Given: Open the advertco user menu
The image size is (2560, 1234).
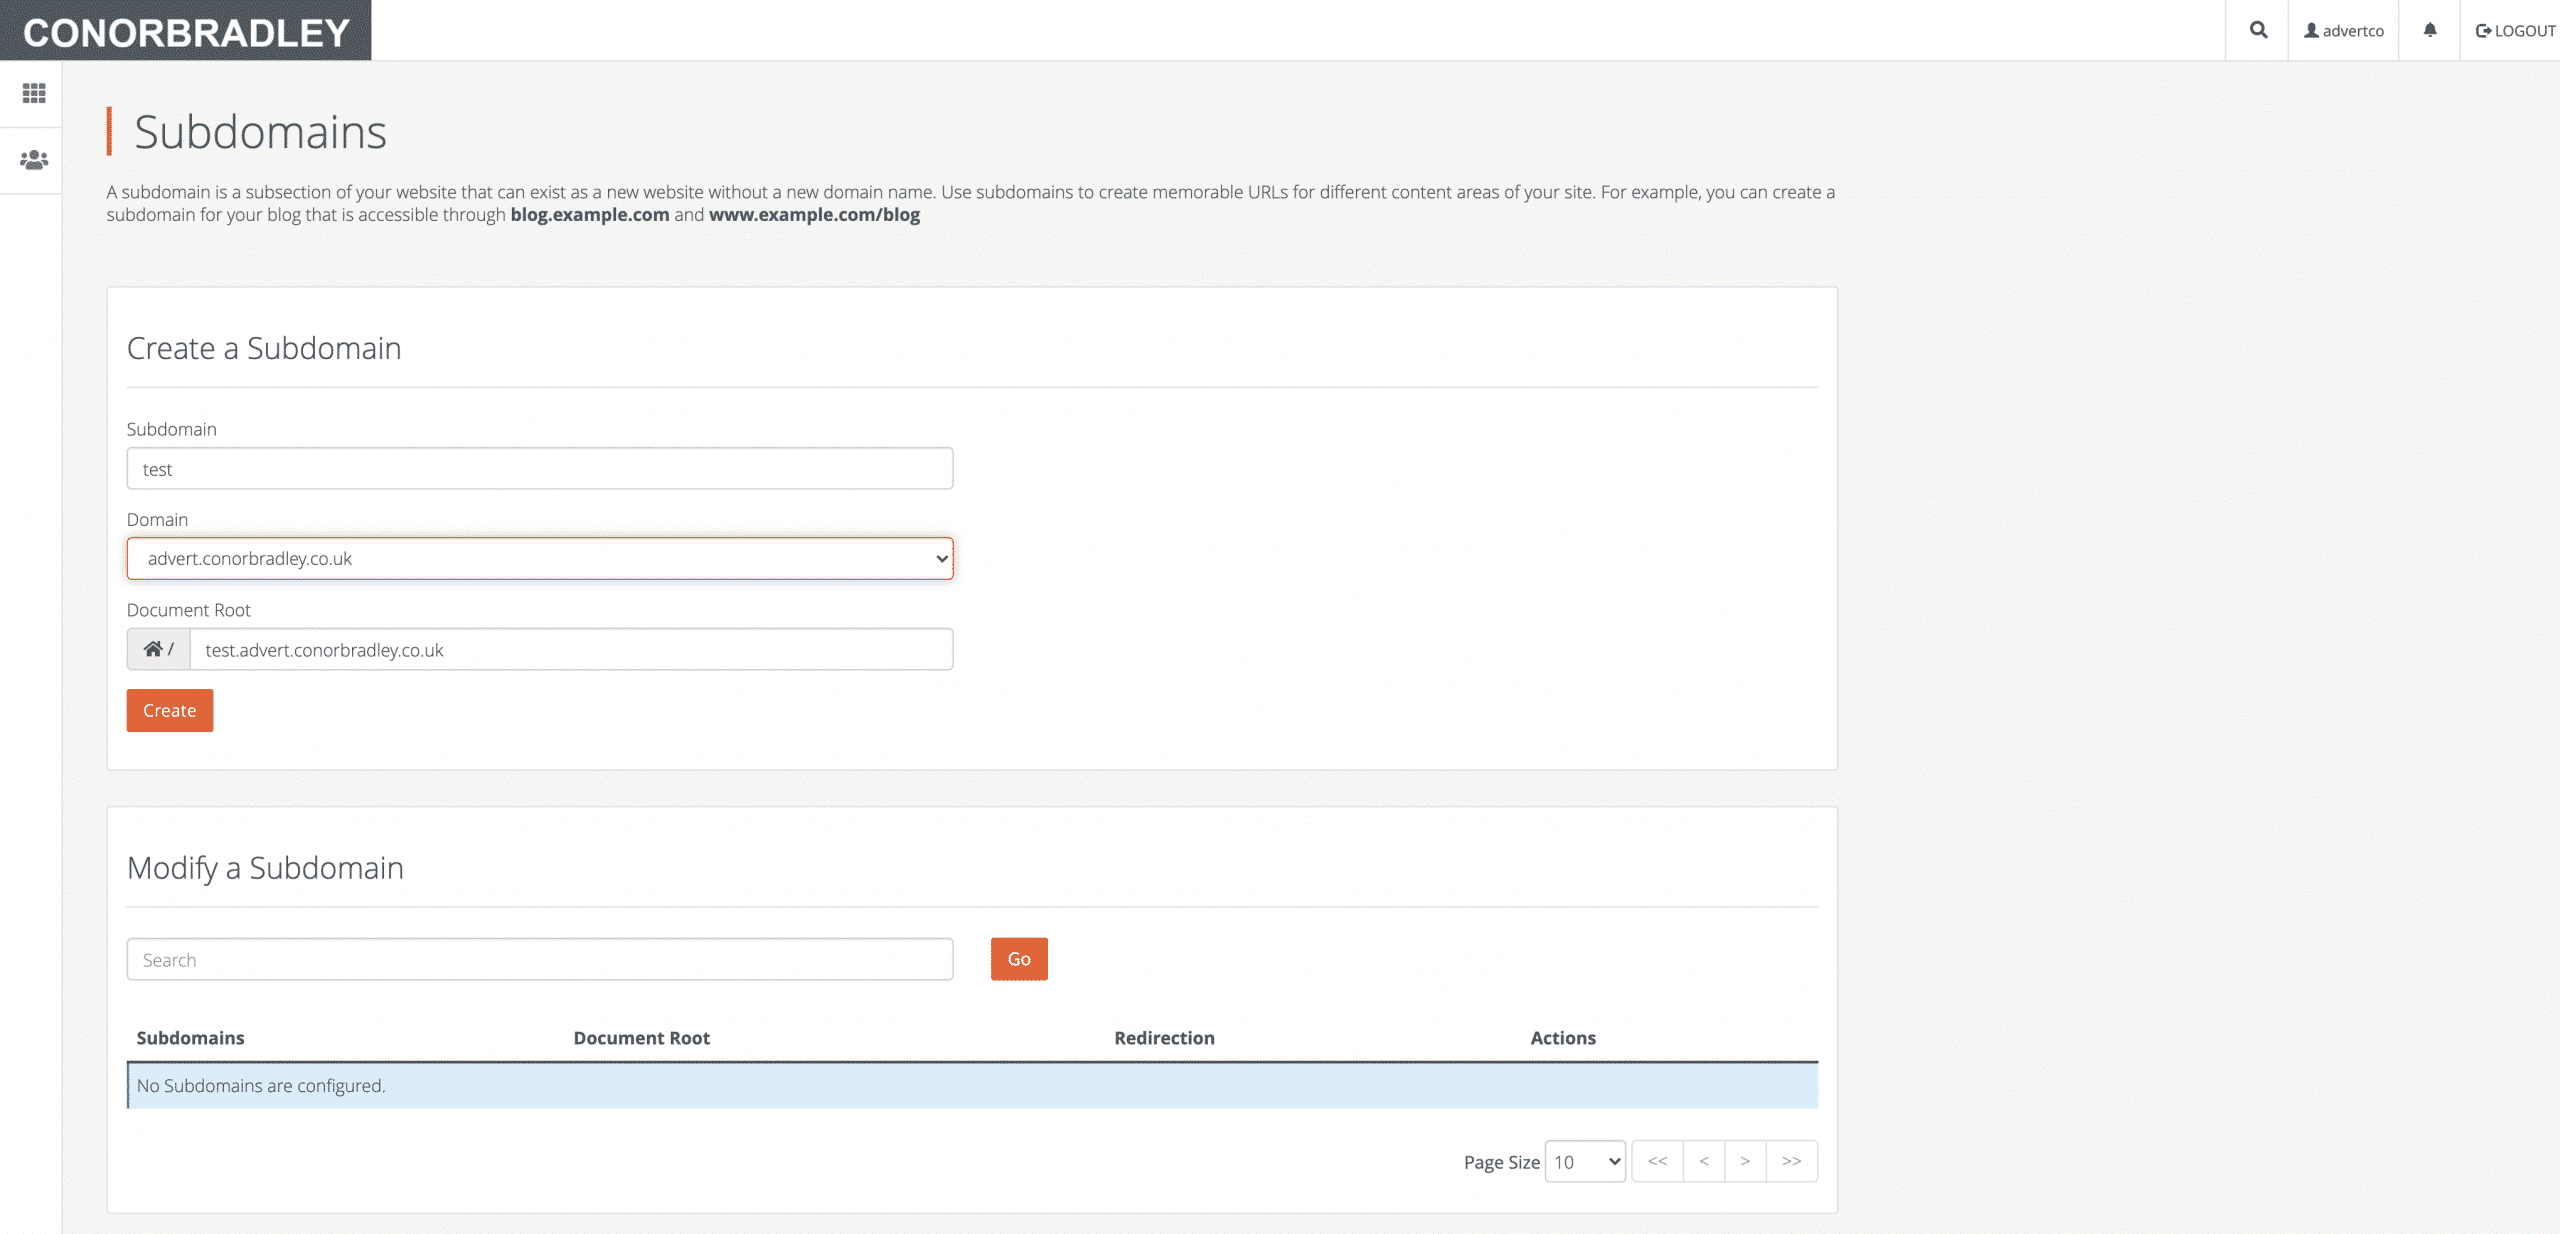Looking at the screenshot, I should pyautogui.click(x=2344, y=31).
